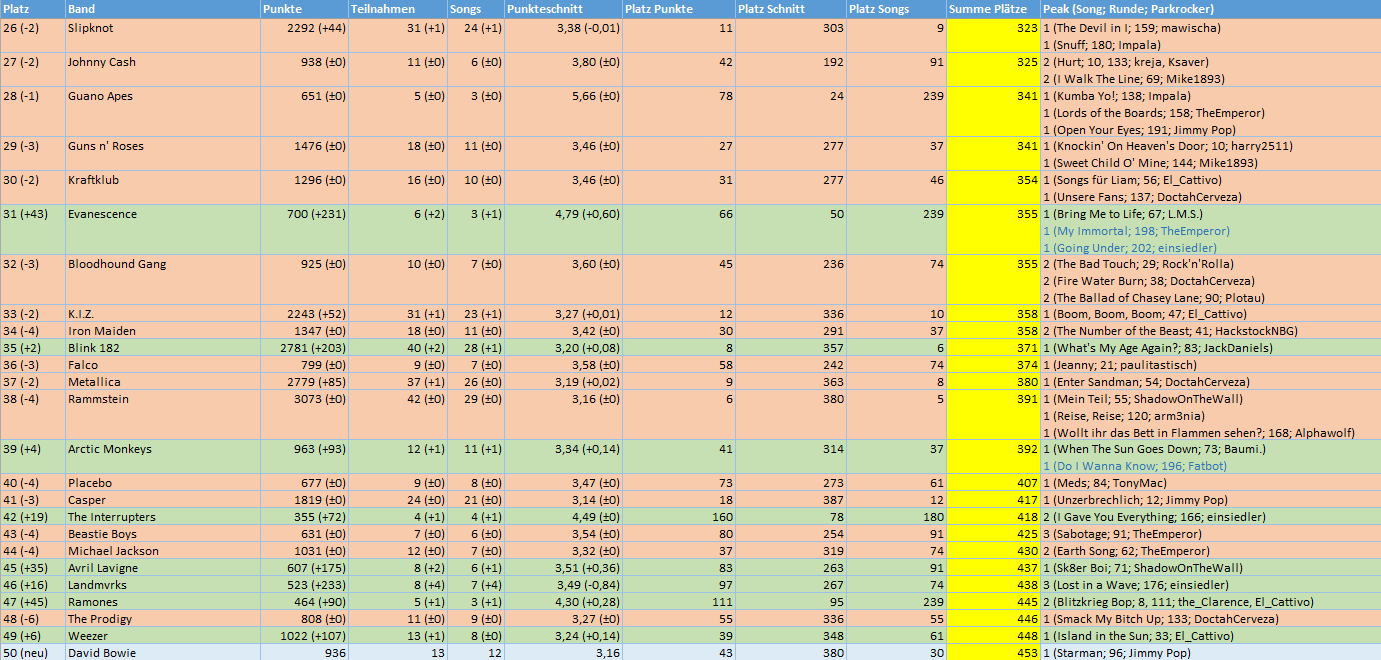Select yellow sum cell '392'
Screen dimensions: 1381x660
[x=993, y=457]
